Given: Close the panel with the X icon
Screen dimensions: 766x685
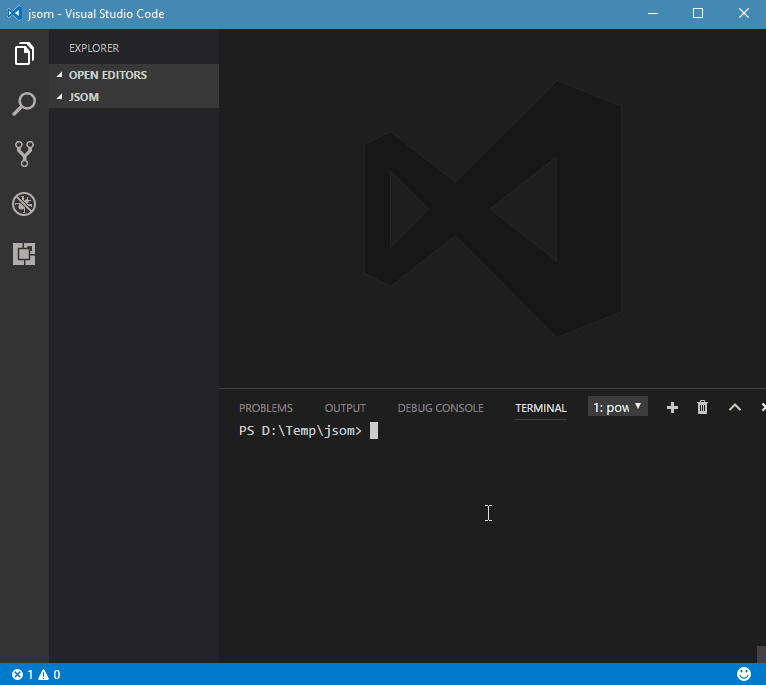Looking at the screenshot, I should pyautogui.click(x=763, y=407).
